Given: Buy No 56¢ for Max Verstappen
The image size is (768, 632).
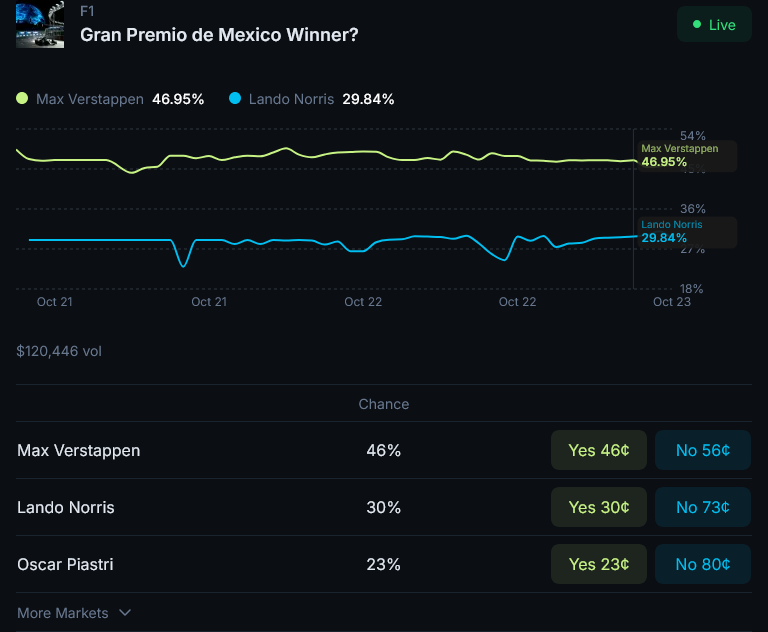Looking at the screenshot, I should point(702,450).
